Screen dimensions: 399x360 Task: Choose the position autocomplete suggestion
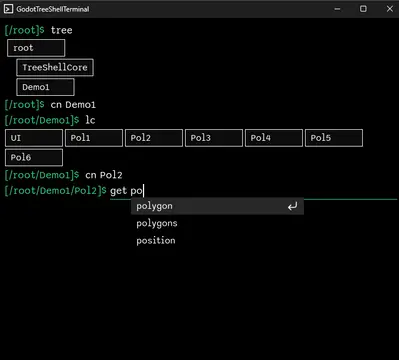(217, 241)
